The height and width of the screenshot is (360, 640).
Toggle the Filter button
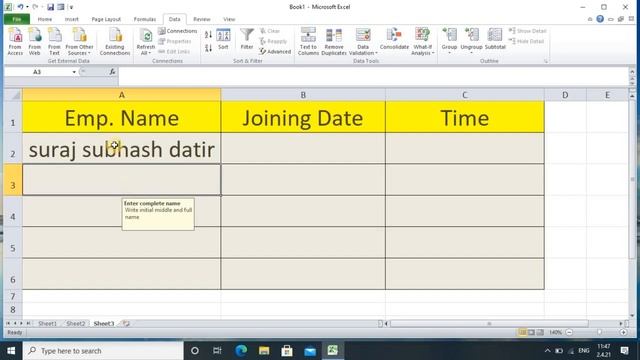(x=247, y=39)
